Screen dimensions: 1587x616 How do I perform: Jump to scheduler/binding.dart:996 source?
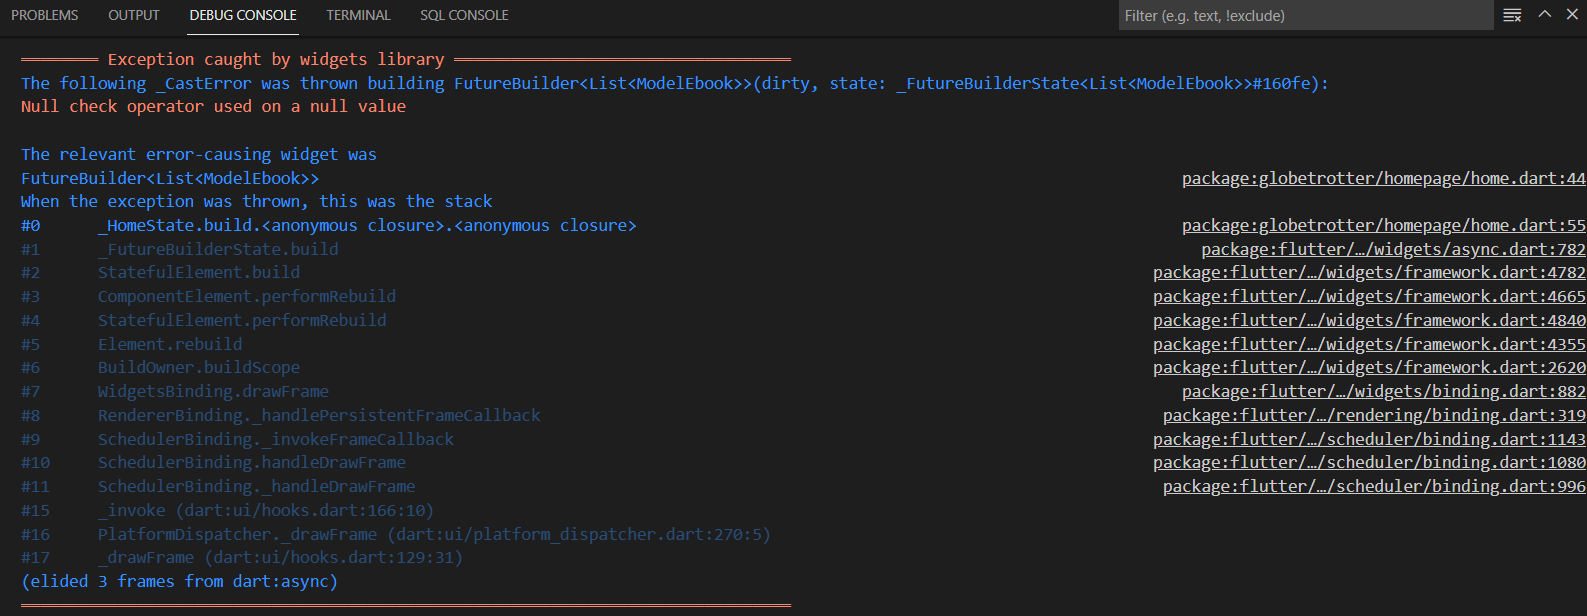pos(1374,486)
